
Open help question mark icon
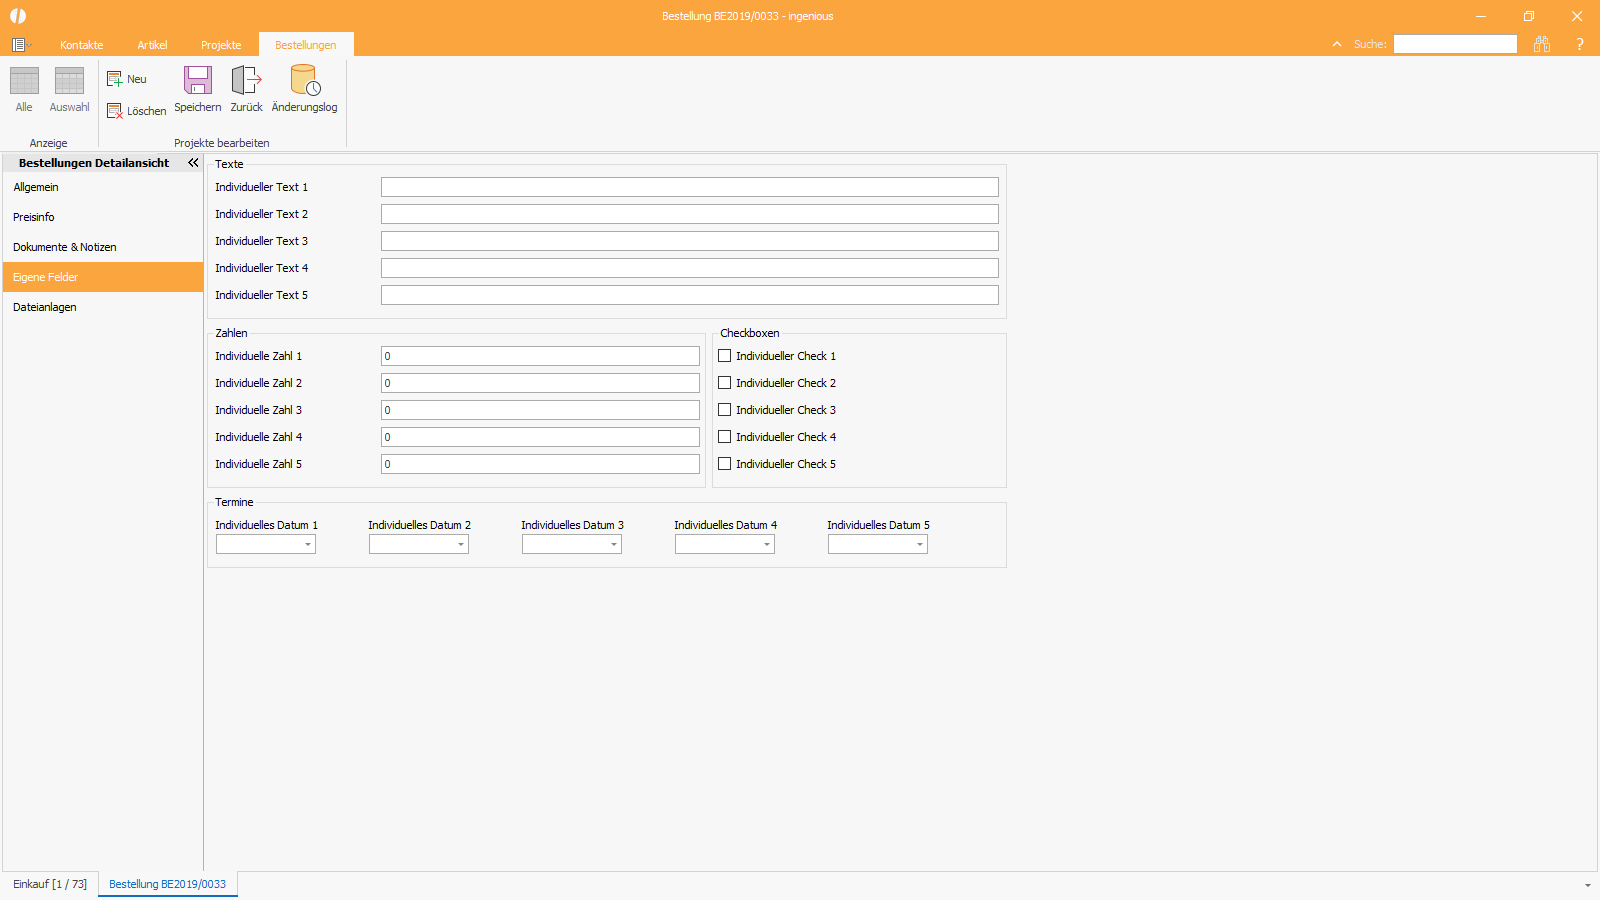(x=1580, y=44)
